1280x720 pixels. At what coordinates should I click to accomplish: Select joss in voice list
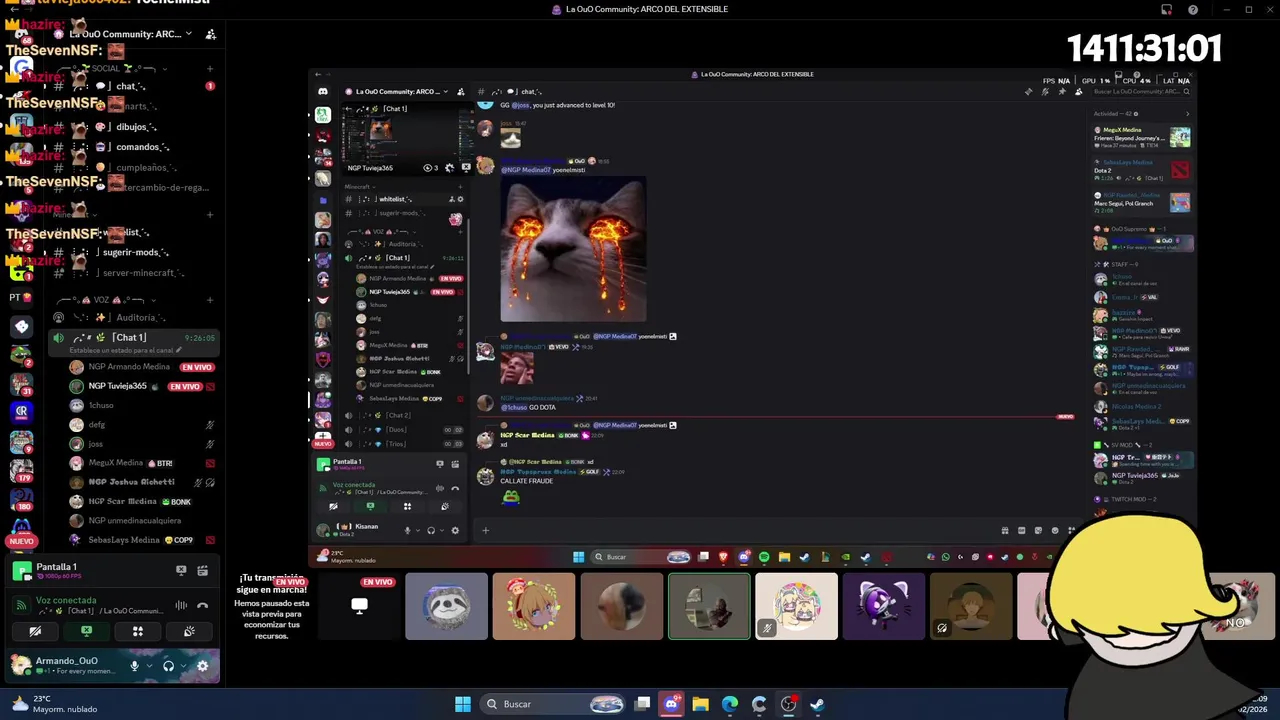point(140,444)
